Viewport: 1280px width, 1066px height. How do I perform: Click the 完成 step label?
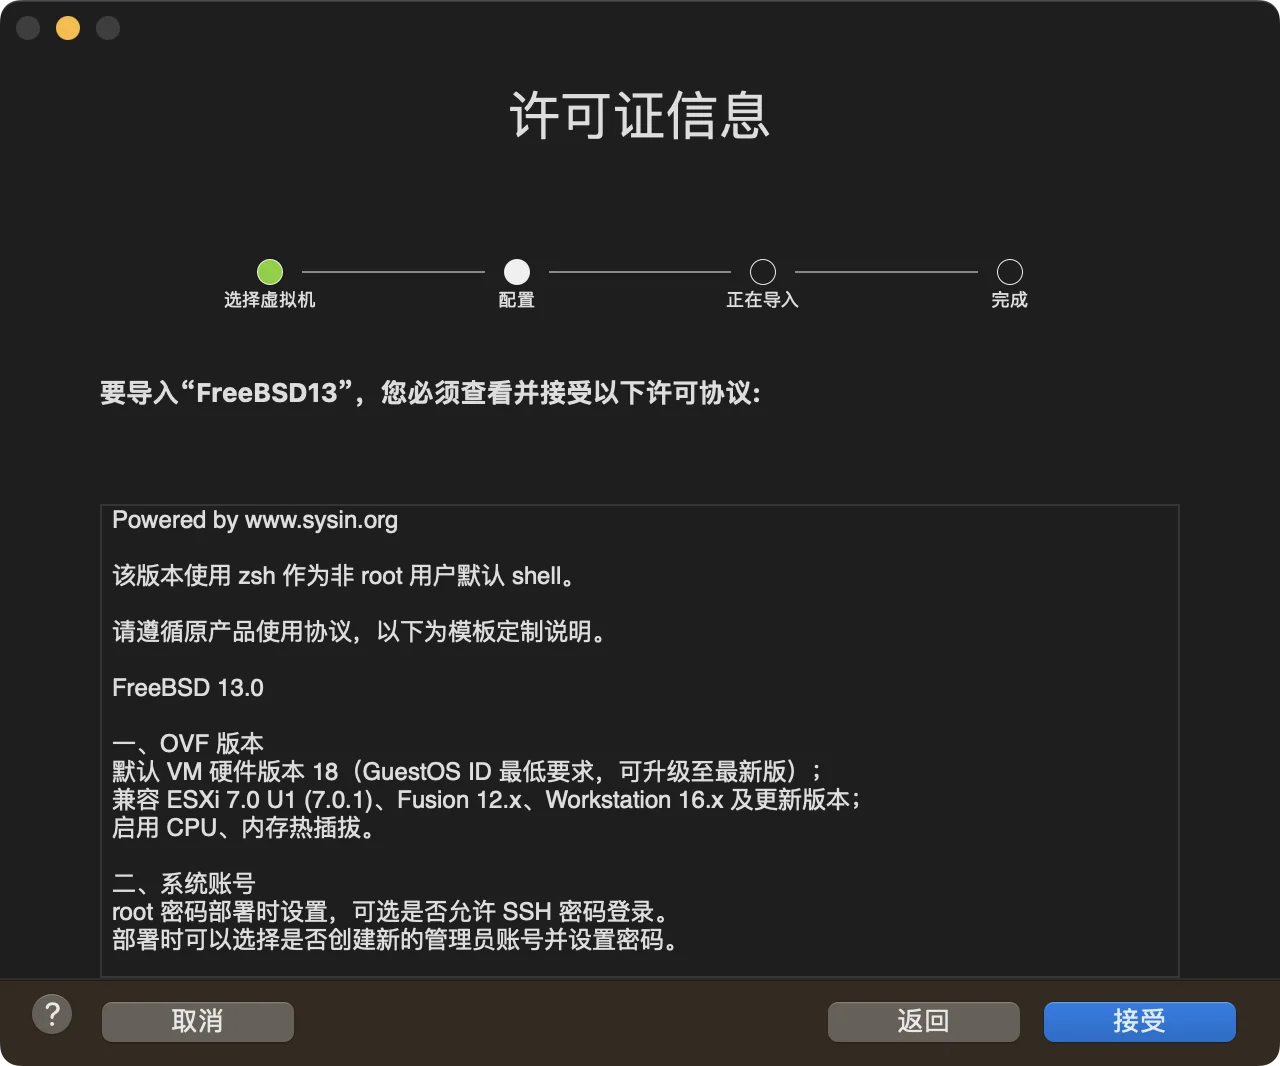tap(1009, 300)
